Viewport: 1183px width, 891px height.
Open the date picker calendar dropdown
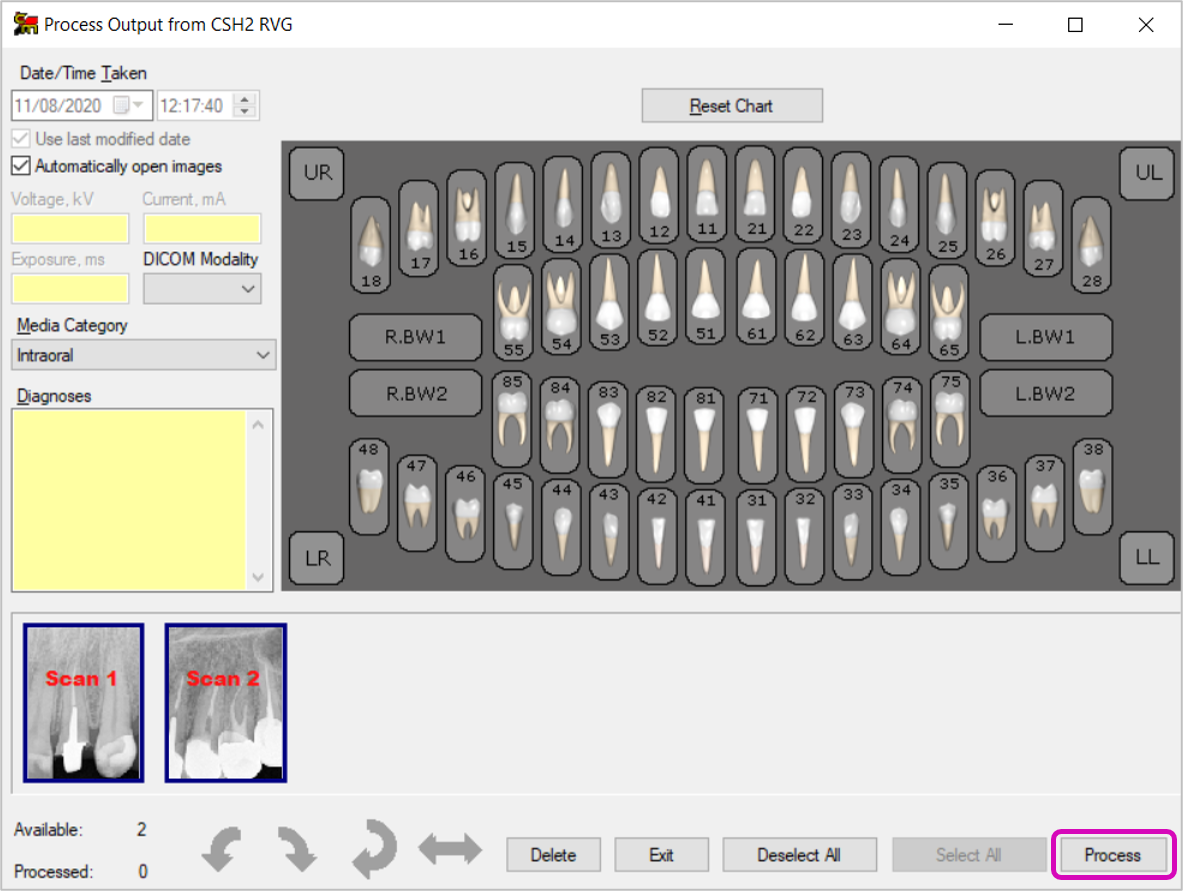pyautogui.click(x=129, y=106)
